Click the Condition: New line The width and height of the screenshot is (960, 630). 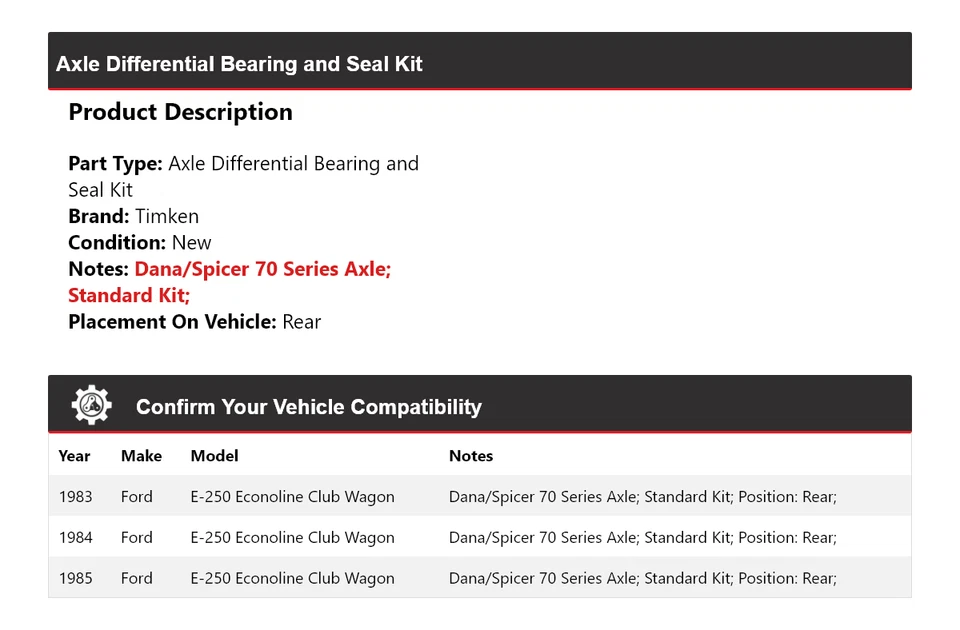140,243
